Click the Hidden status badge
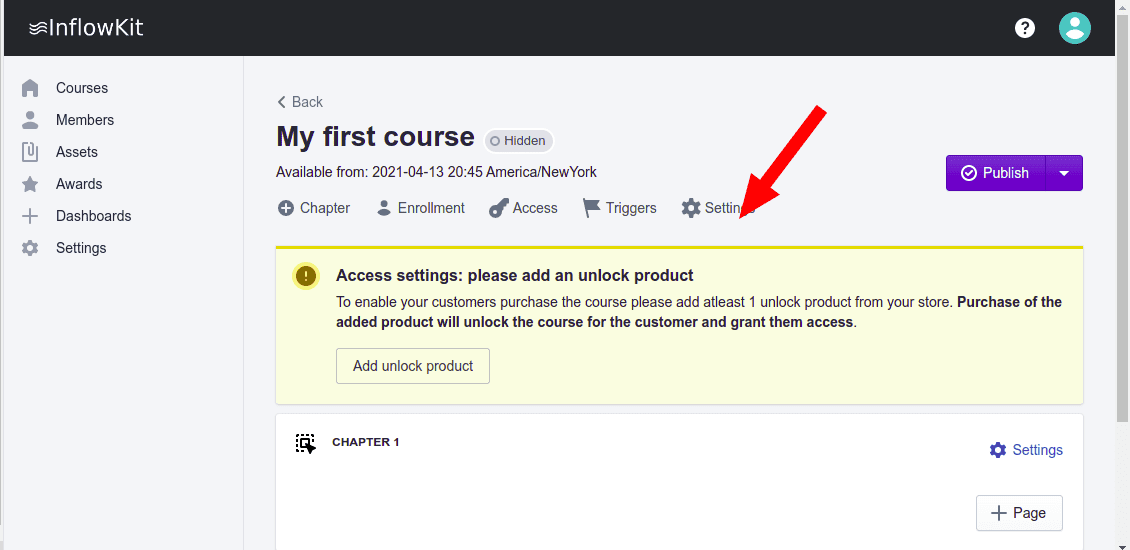1130x550 pixels. (x=518, y=141)
